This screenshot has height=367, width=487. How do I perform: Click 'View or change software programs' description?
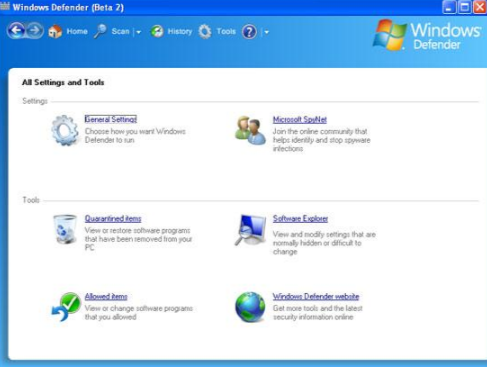pyautogui.click(x=139, y=312)
